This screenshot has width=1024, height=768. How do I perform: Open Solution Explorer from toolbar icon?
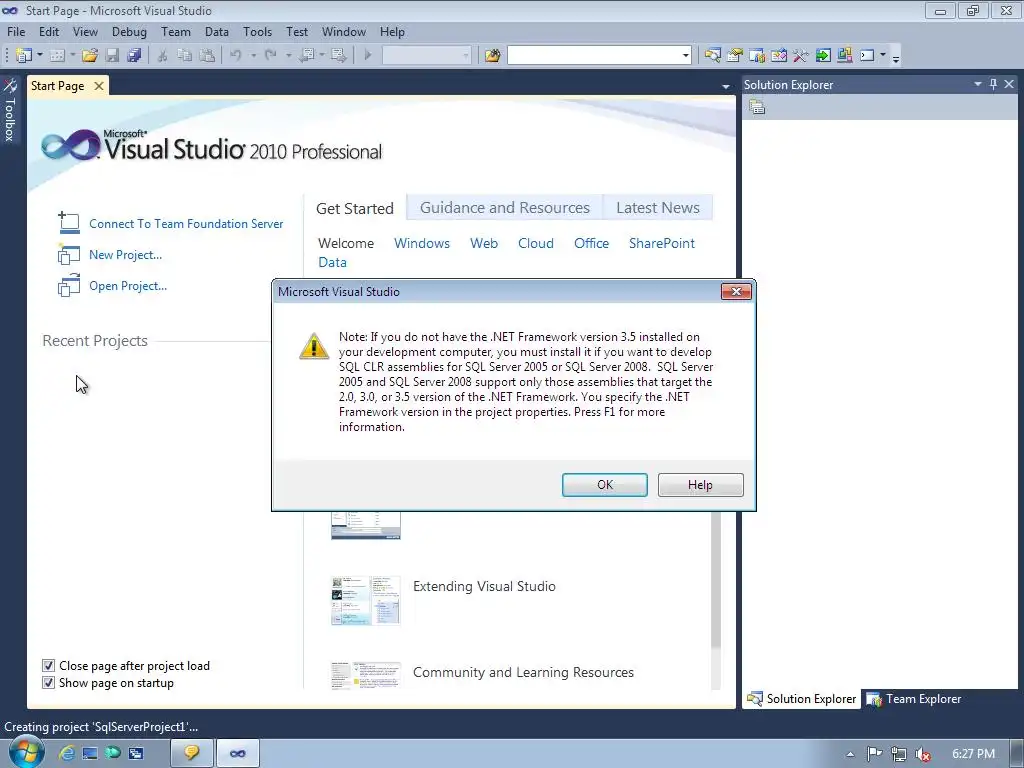click(712, 56)
